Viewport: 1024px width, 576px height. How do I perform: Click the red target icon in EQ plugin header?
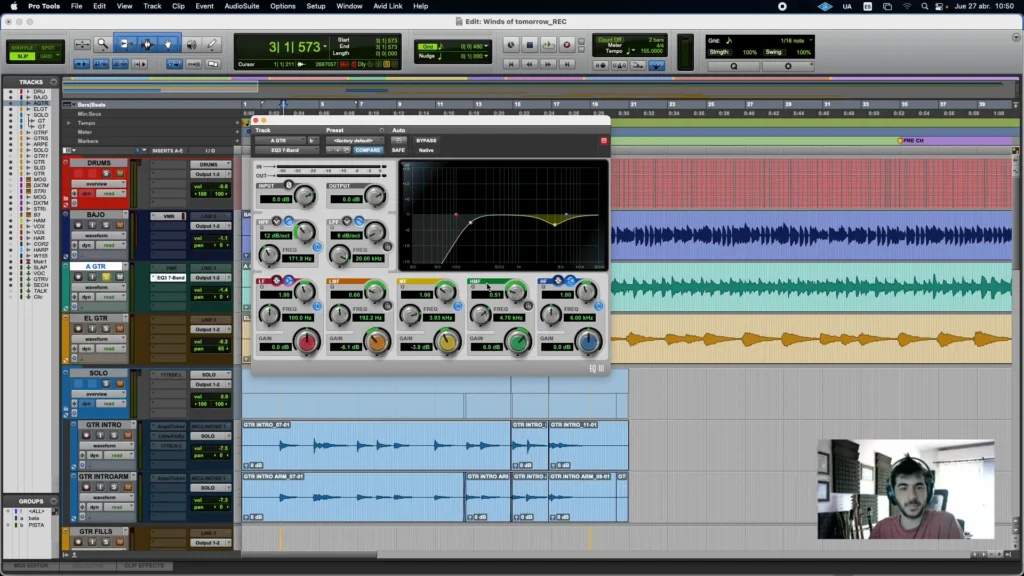pyautogui.click(x=603, y=140)
